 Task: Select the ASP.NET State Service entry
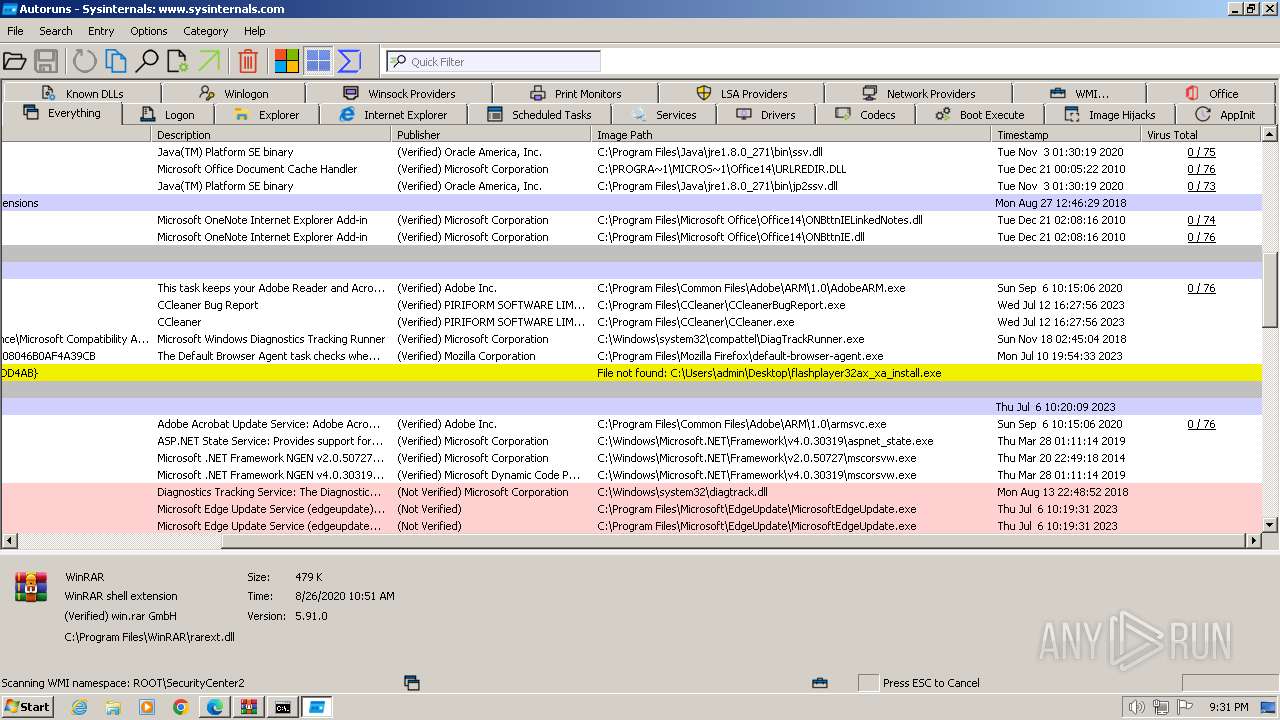click(x=631, y=441)
